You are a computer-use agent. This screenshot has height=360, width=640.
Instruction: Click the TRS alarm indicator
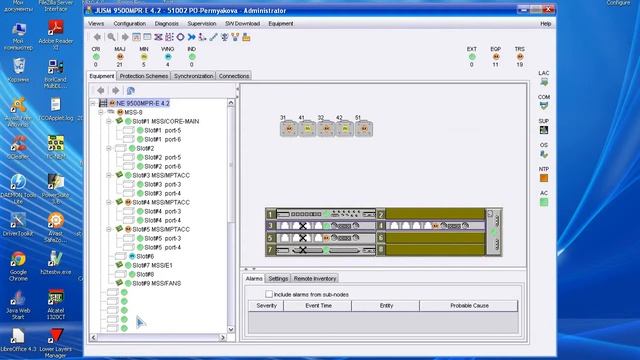[520, 57]
